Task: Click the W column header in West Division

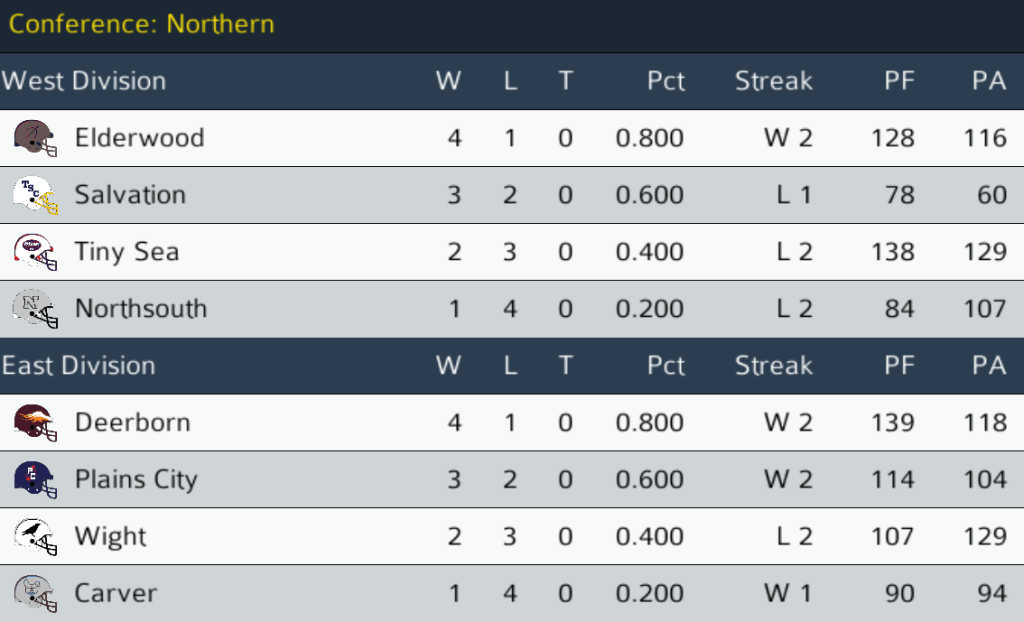Action: click(x=448, y=81)
